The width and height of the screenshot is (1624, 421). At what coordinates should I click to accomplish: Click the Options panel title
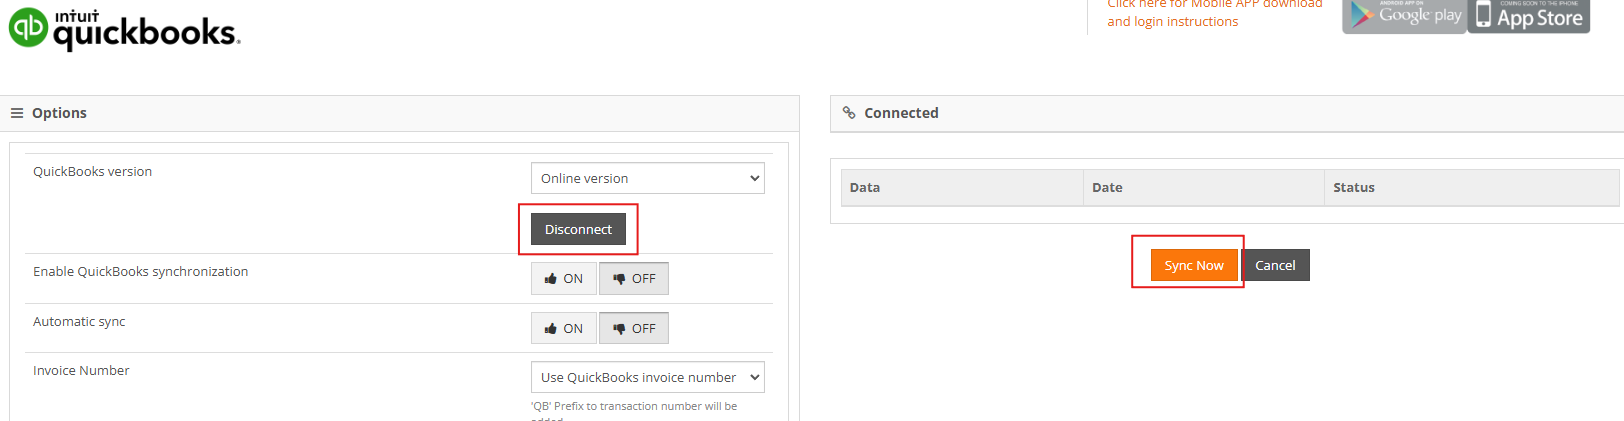(59, 113)
